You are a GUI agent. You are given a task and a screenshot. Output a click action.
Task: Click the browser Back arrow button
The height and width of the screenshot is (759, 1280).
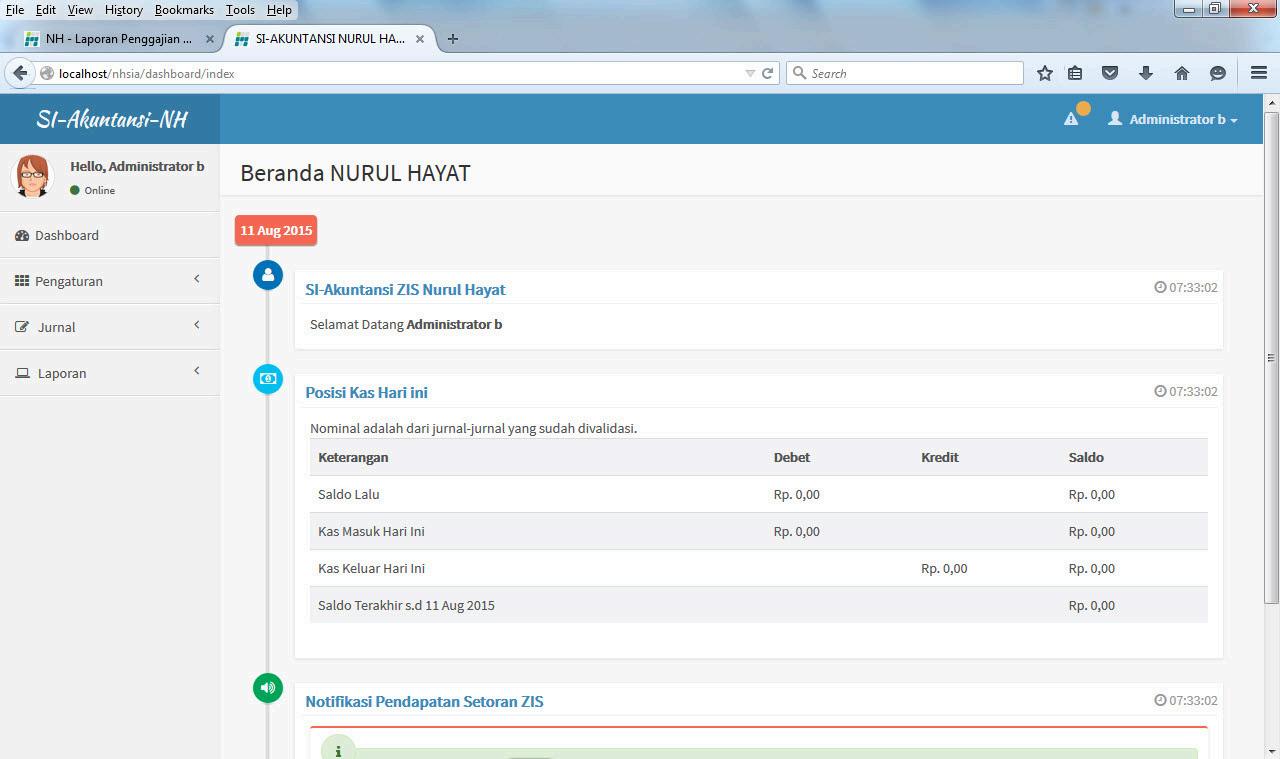click(x=20, y=73)
